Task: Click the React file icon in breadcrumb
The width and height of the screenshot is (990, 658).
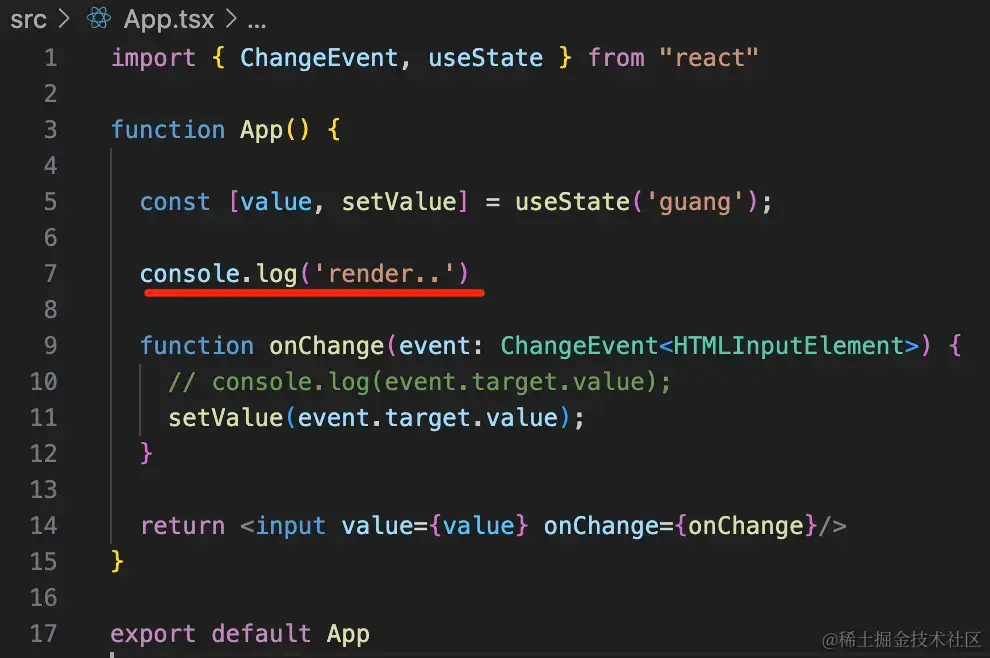Action: pyautogui.click(x=98, y=18)
